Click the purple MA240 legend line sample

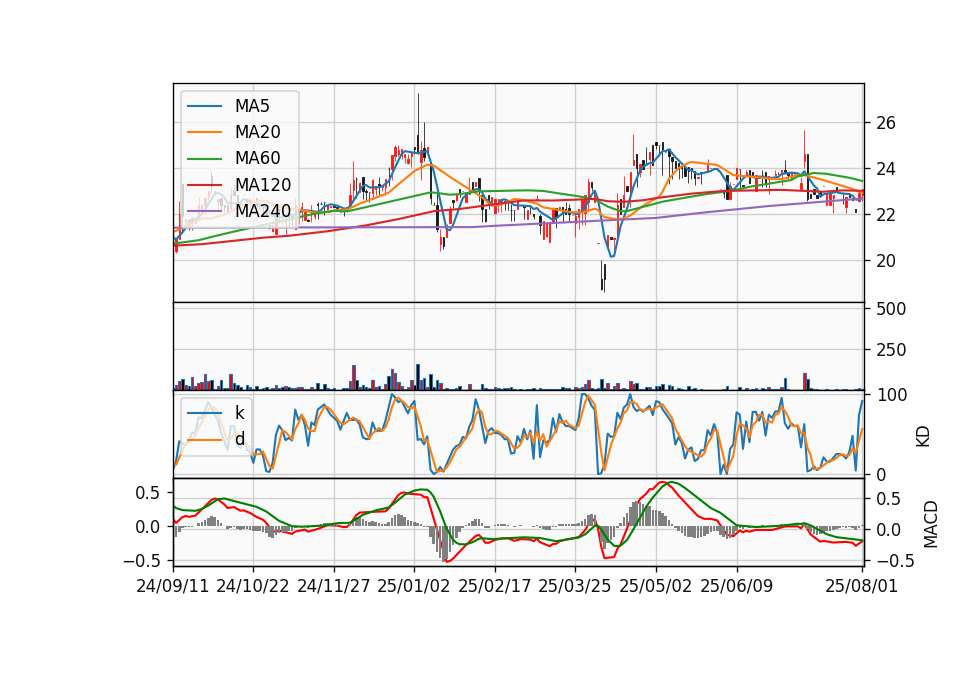pyautogui.click(x=204, y=211)
